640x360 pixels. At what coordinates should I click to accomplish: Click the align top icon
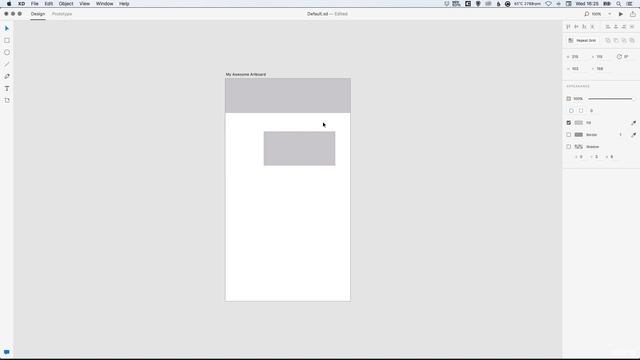pyautogui.click(x=568, y=27)
